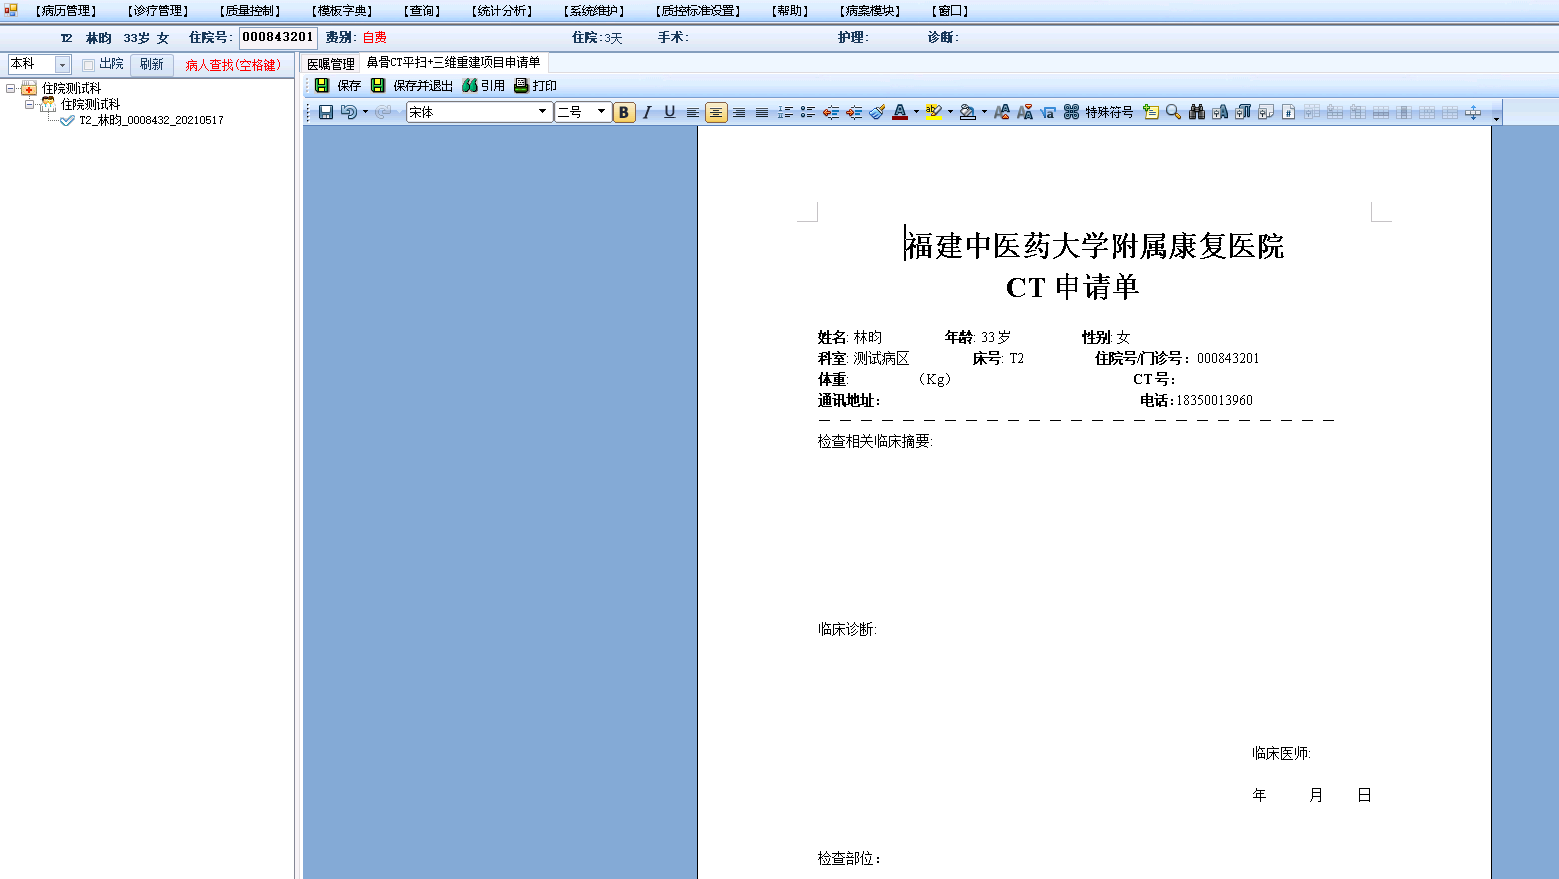1559x879 pixels.
Task: Open the 病历管理 menu
Action: click(66, 11)
